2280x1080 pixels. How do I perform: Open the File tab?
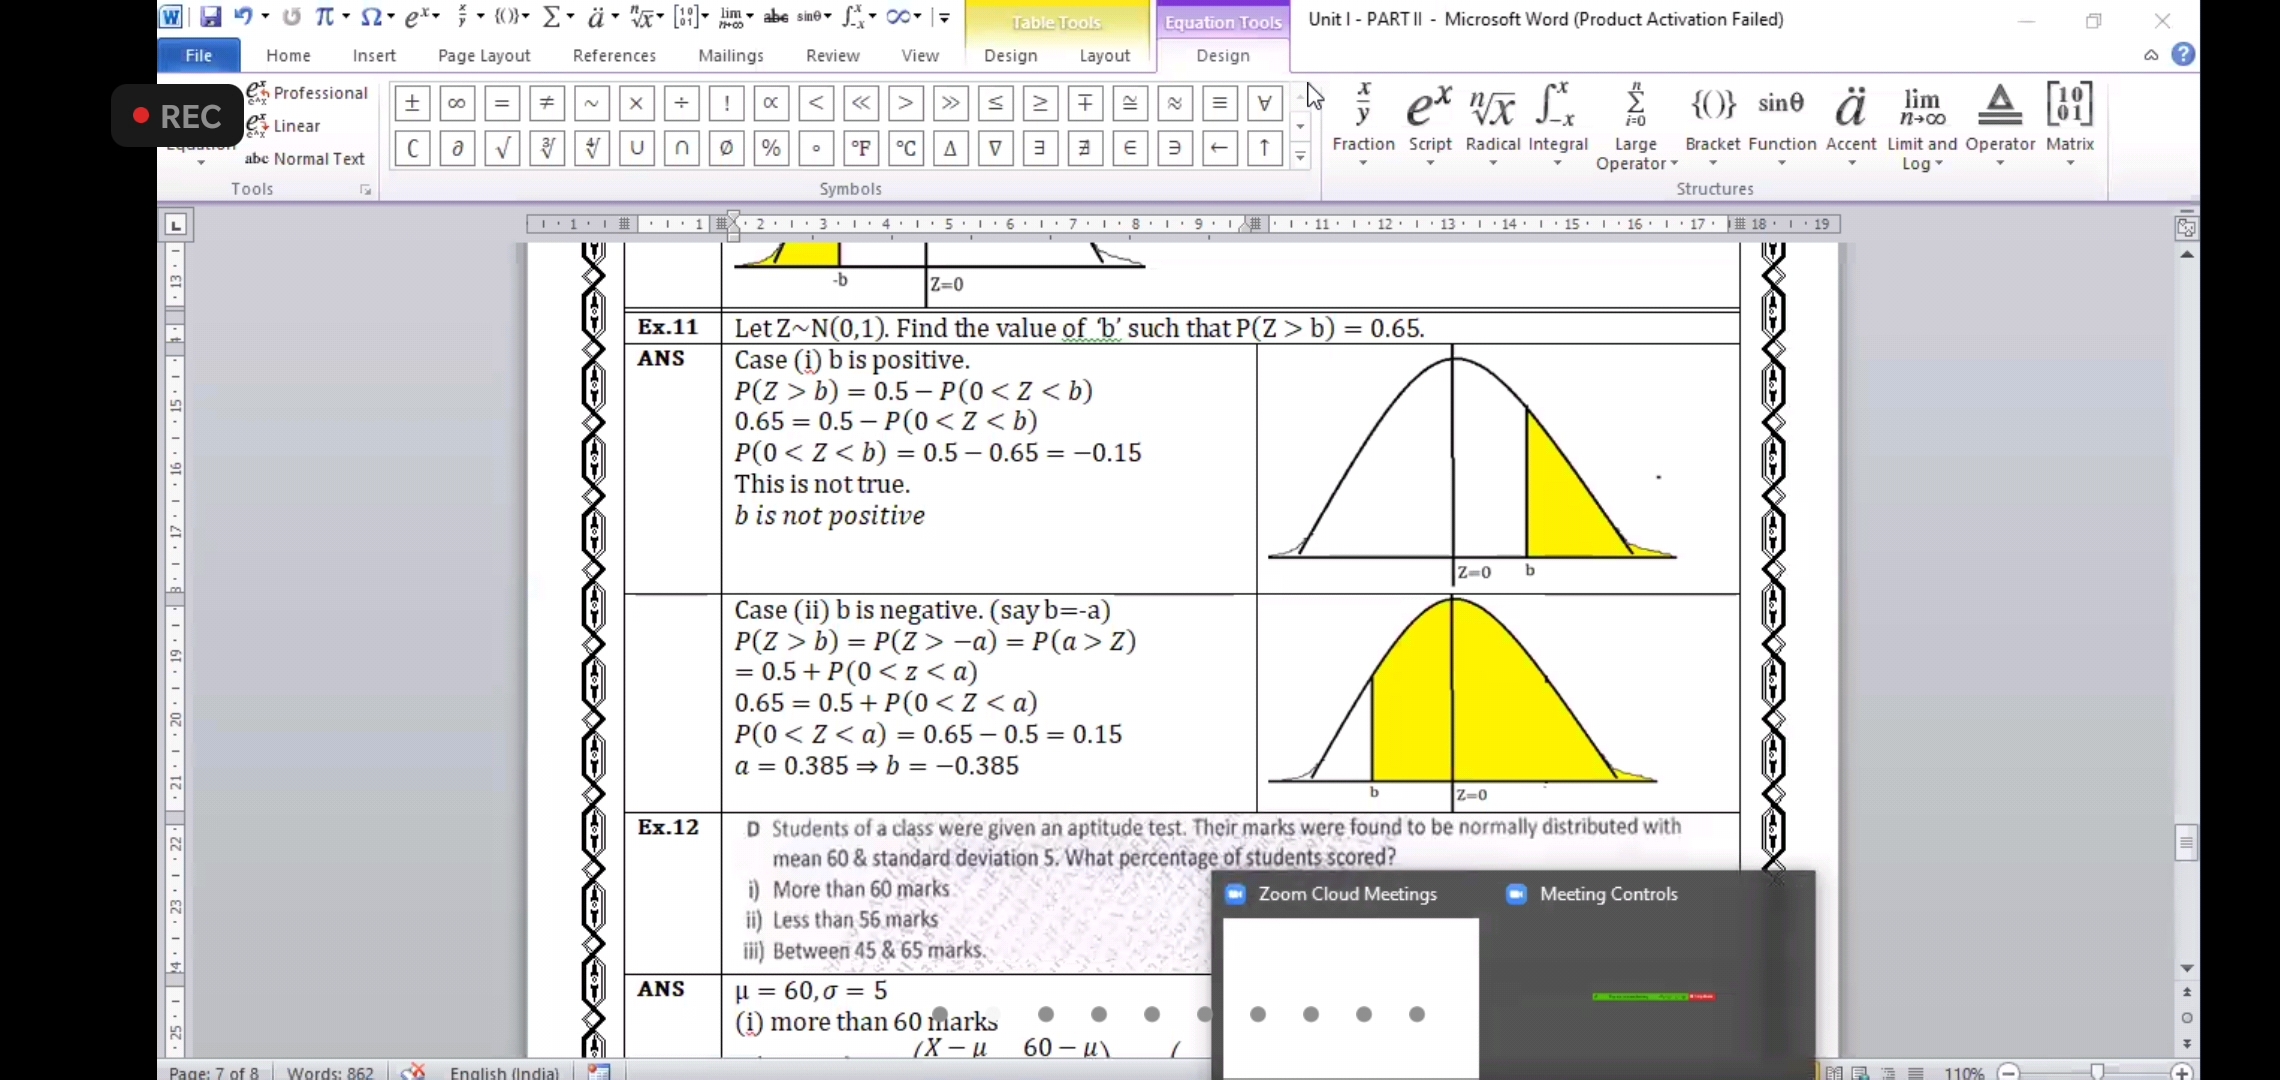(x=198, y=56)
